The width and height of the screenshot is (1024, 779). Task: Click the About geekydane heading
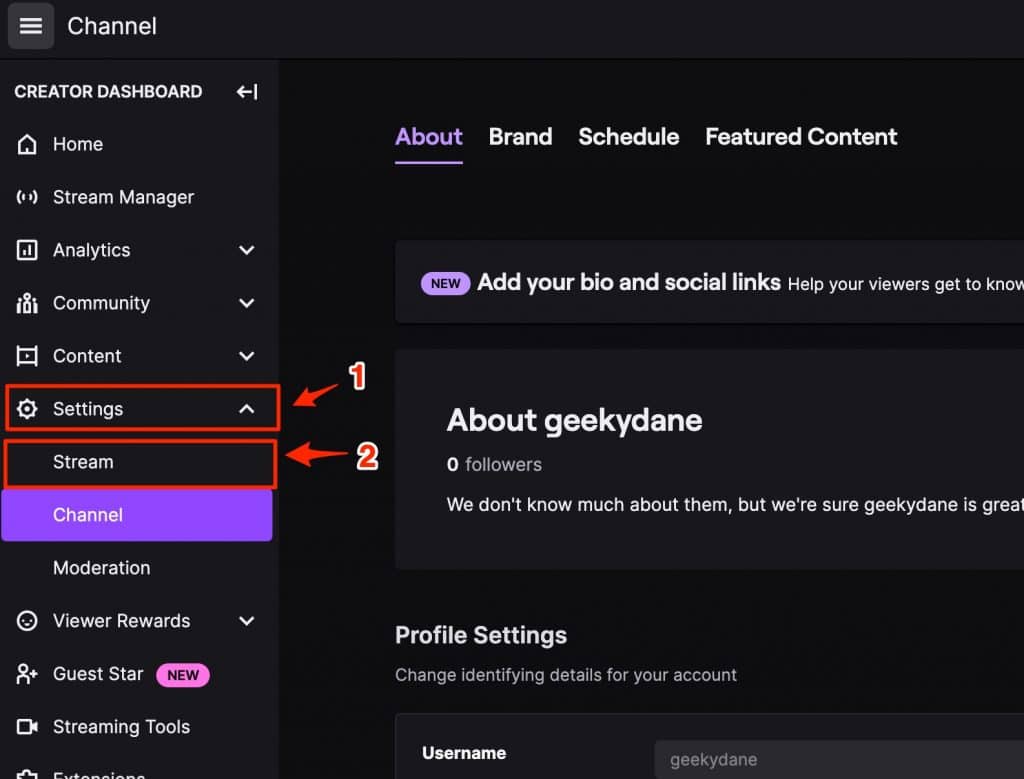tap(574, 421)
